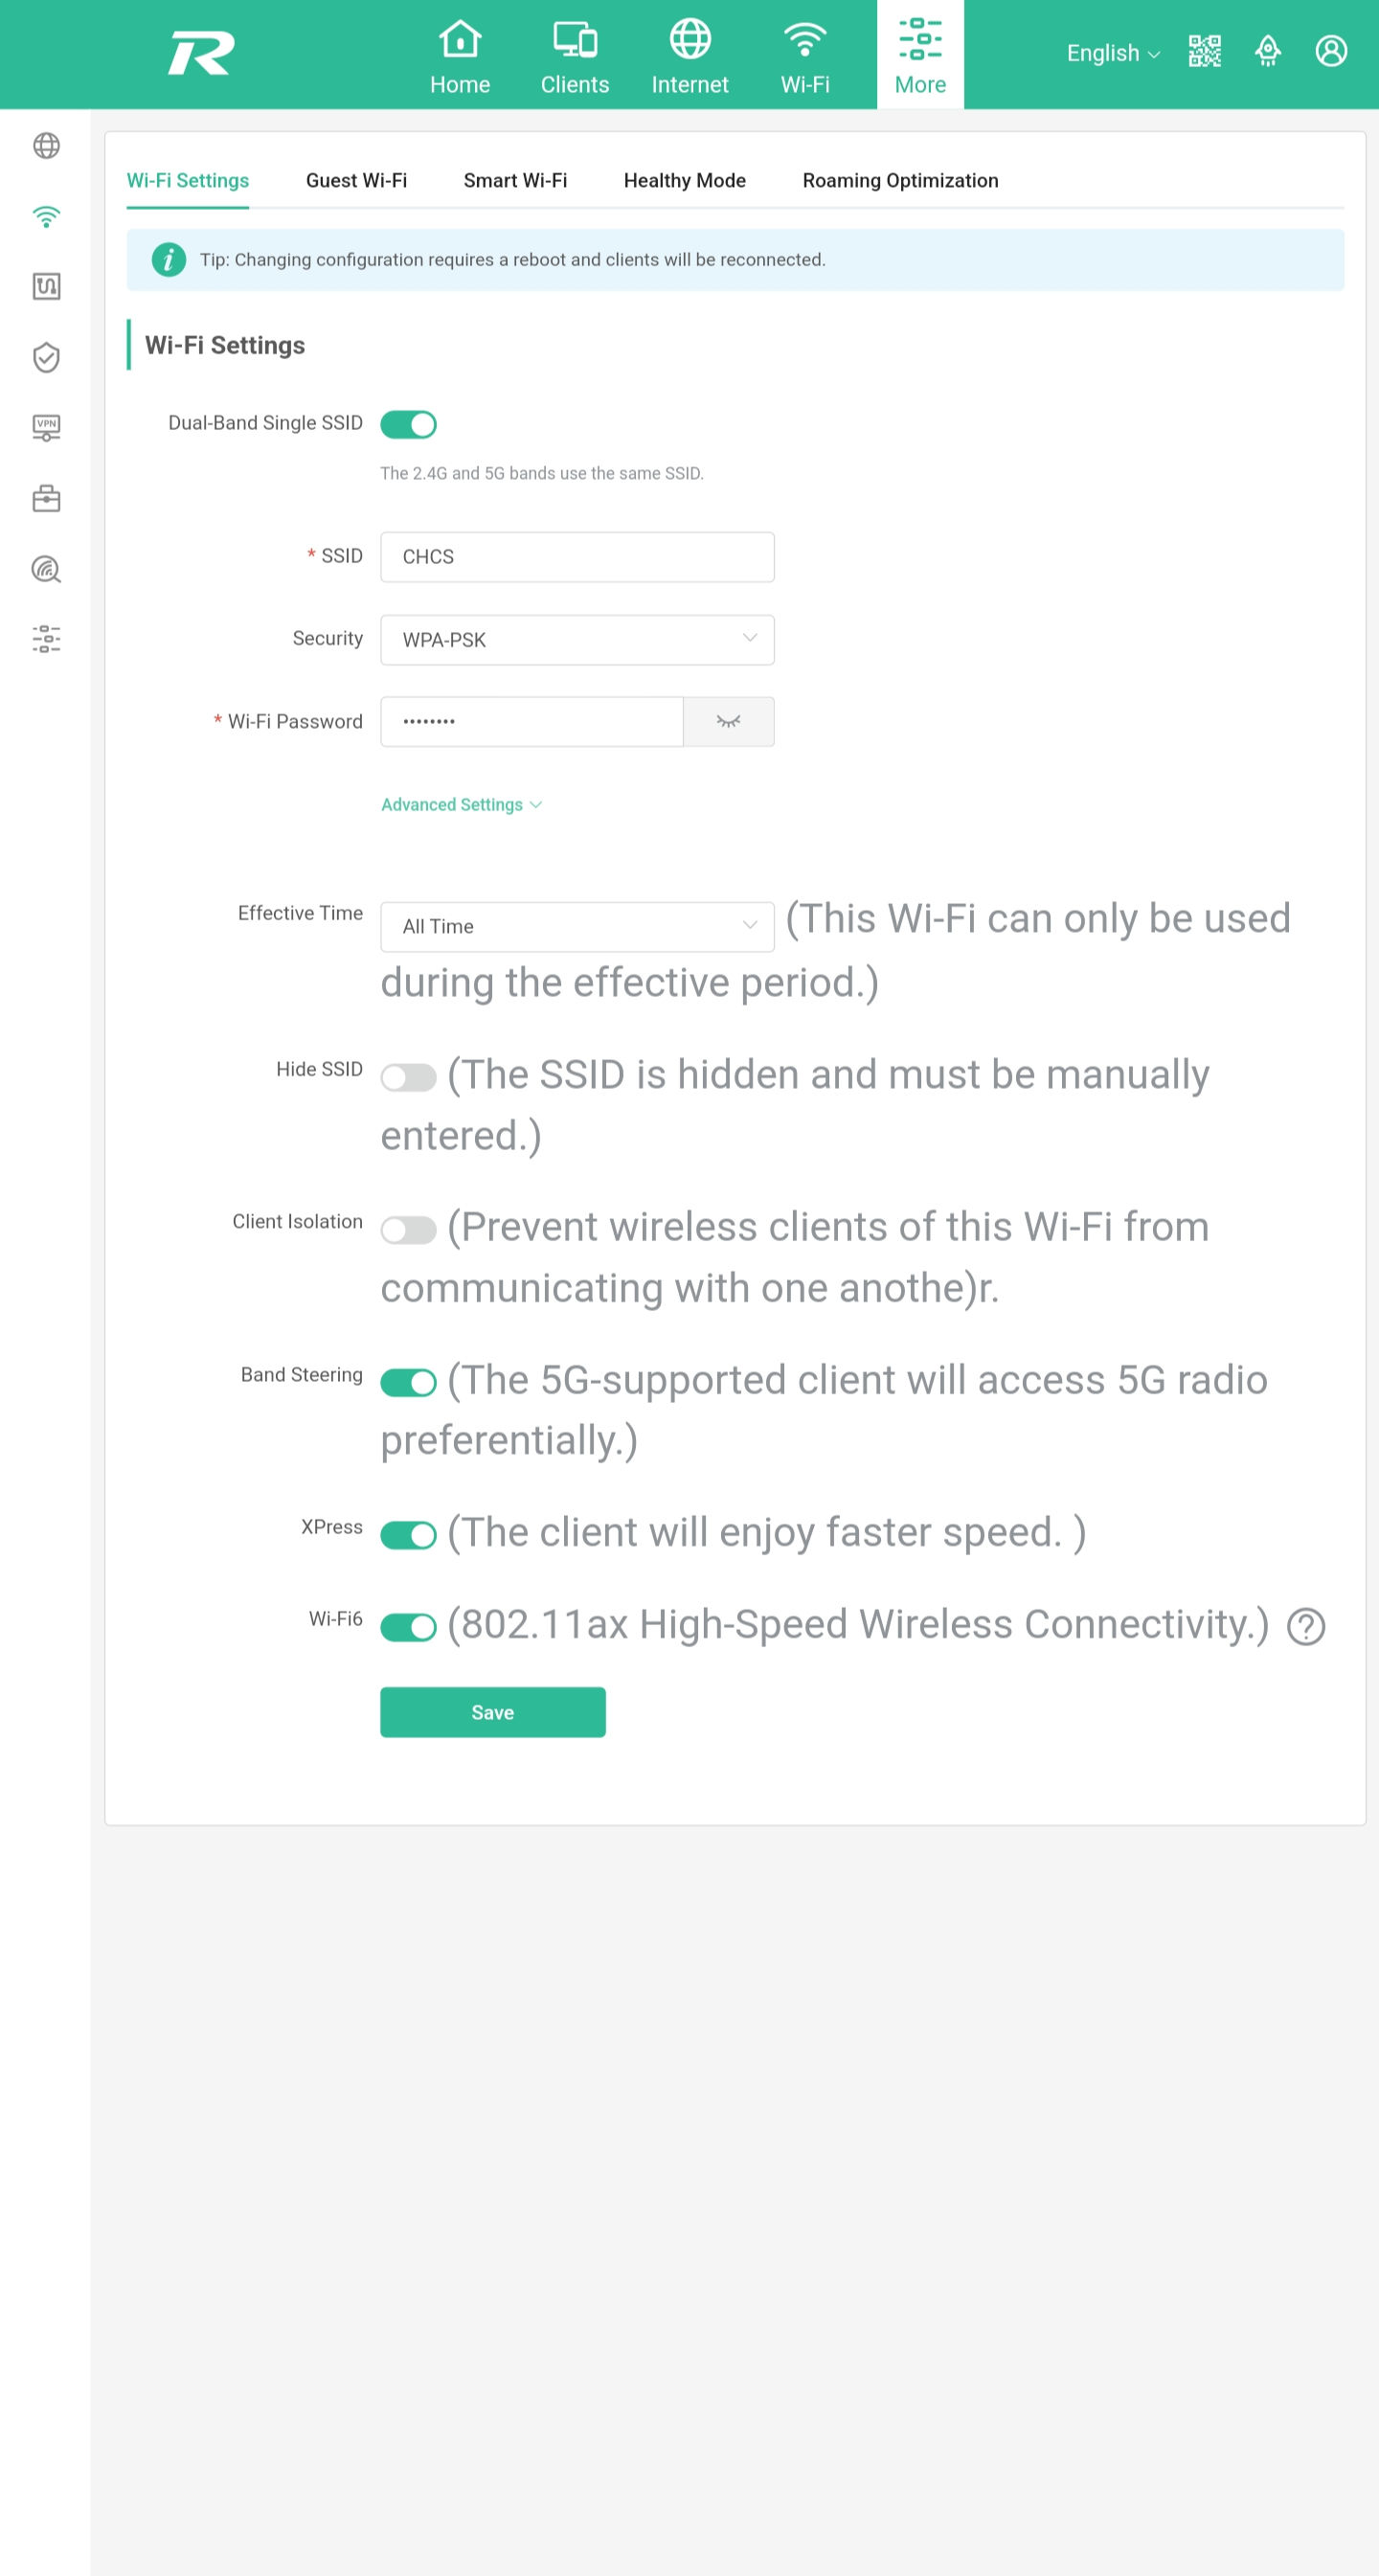Image resolution: width=1379 pixels, height=2576 pixels.
Task: Open the toolbox sidebar icon
Action: [46, 498]
